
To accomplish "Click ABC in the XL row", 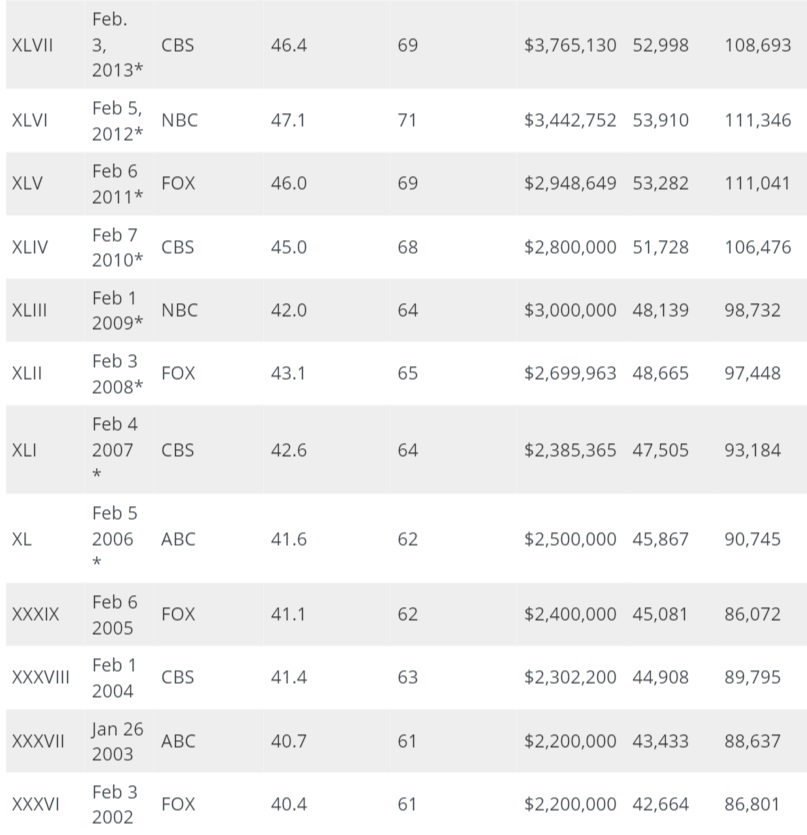I will (178, 539).
